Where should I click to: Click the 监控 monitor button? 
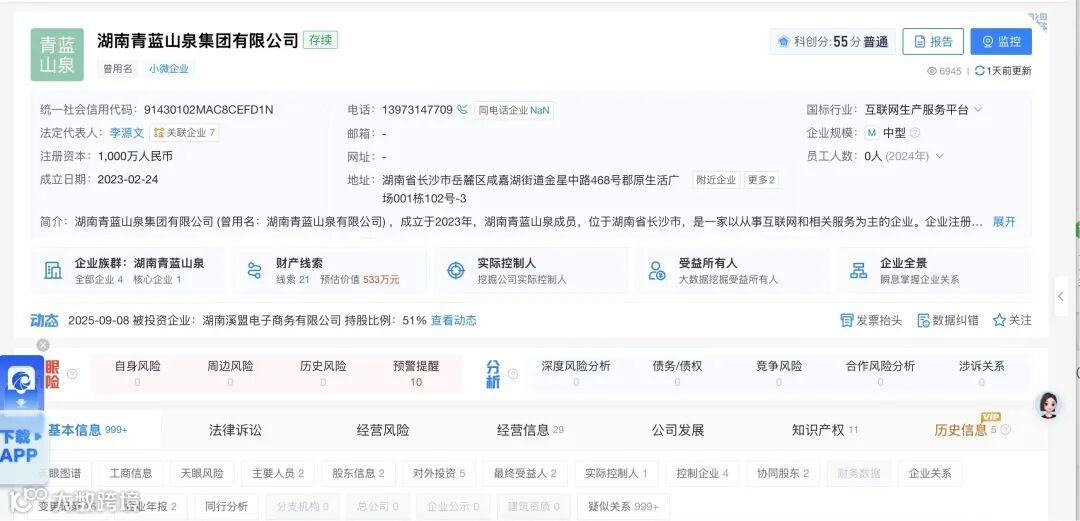point(1001,41)
